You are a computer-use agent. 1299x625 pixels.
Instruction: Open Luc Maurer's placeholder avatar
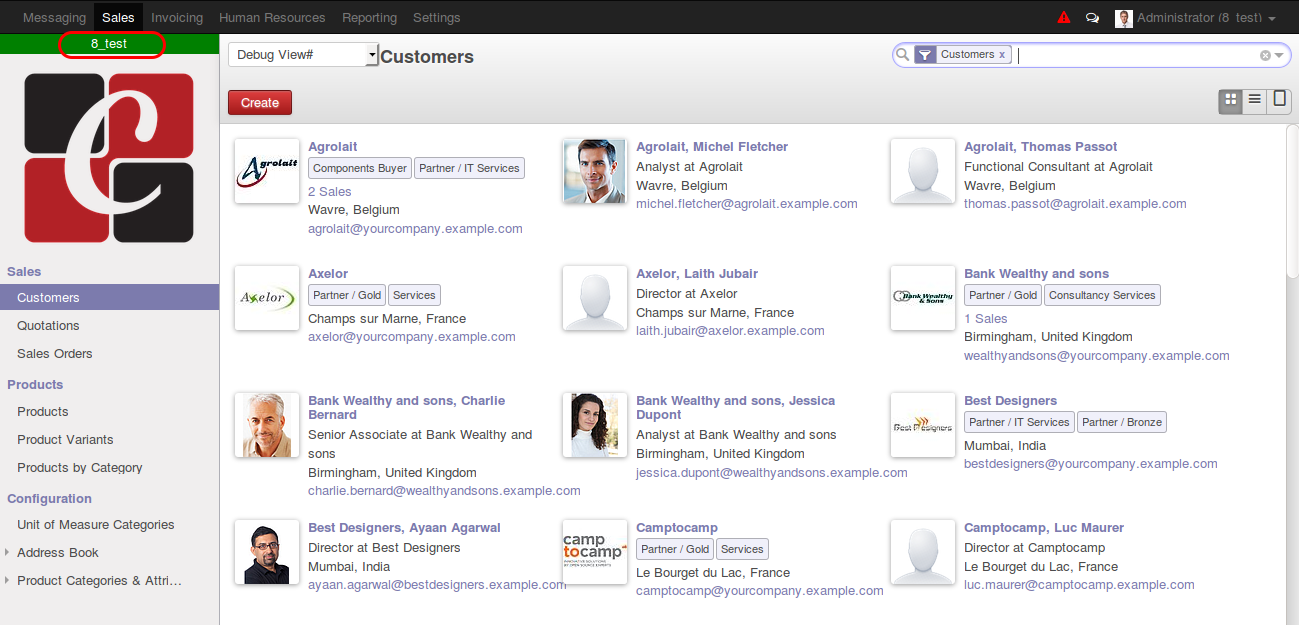click(x=923, y=552)
